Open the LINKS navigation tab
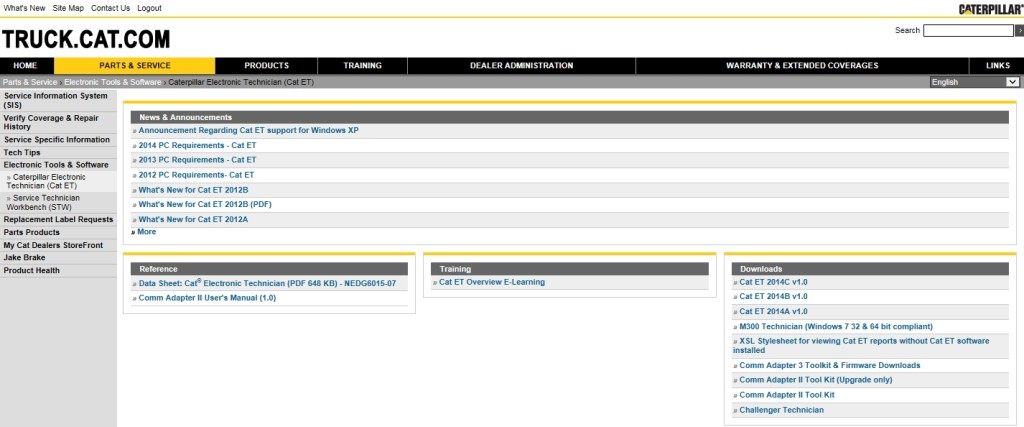Screen dimensions: 1024x427 (x=997, y=66)
